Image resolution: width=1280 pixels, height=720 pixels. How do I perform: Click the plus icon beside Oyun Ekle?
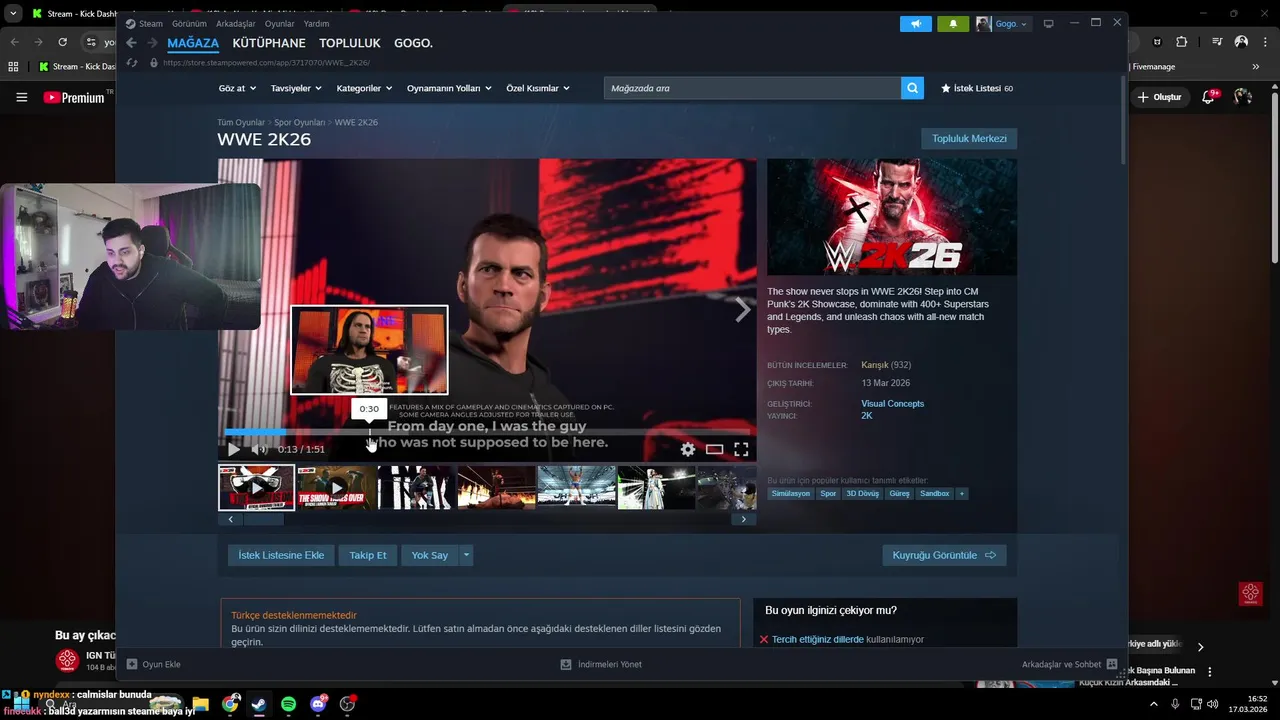pyautogui.click(x=132, y=664)
